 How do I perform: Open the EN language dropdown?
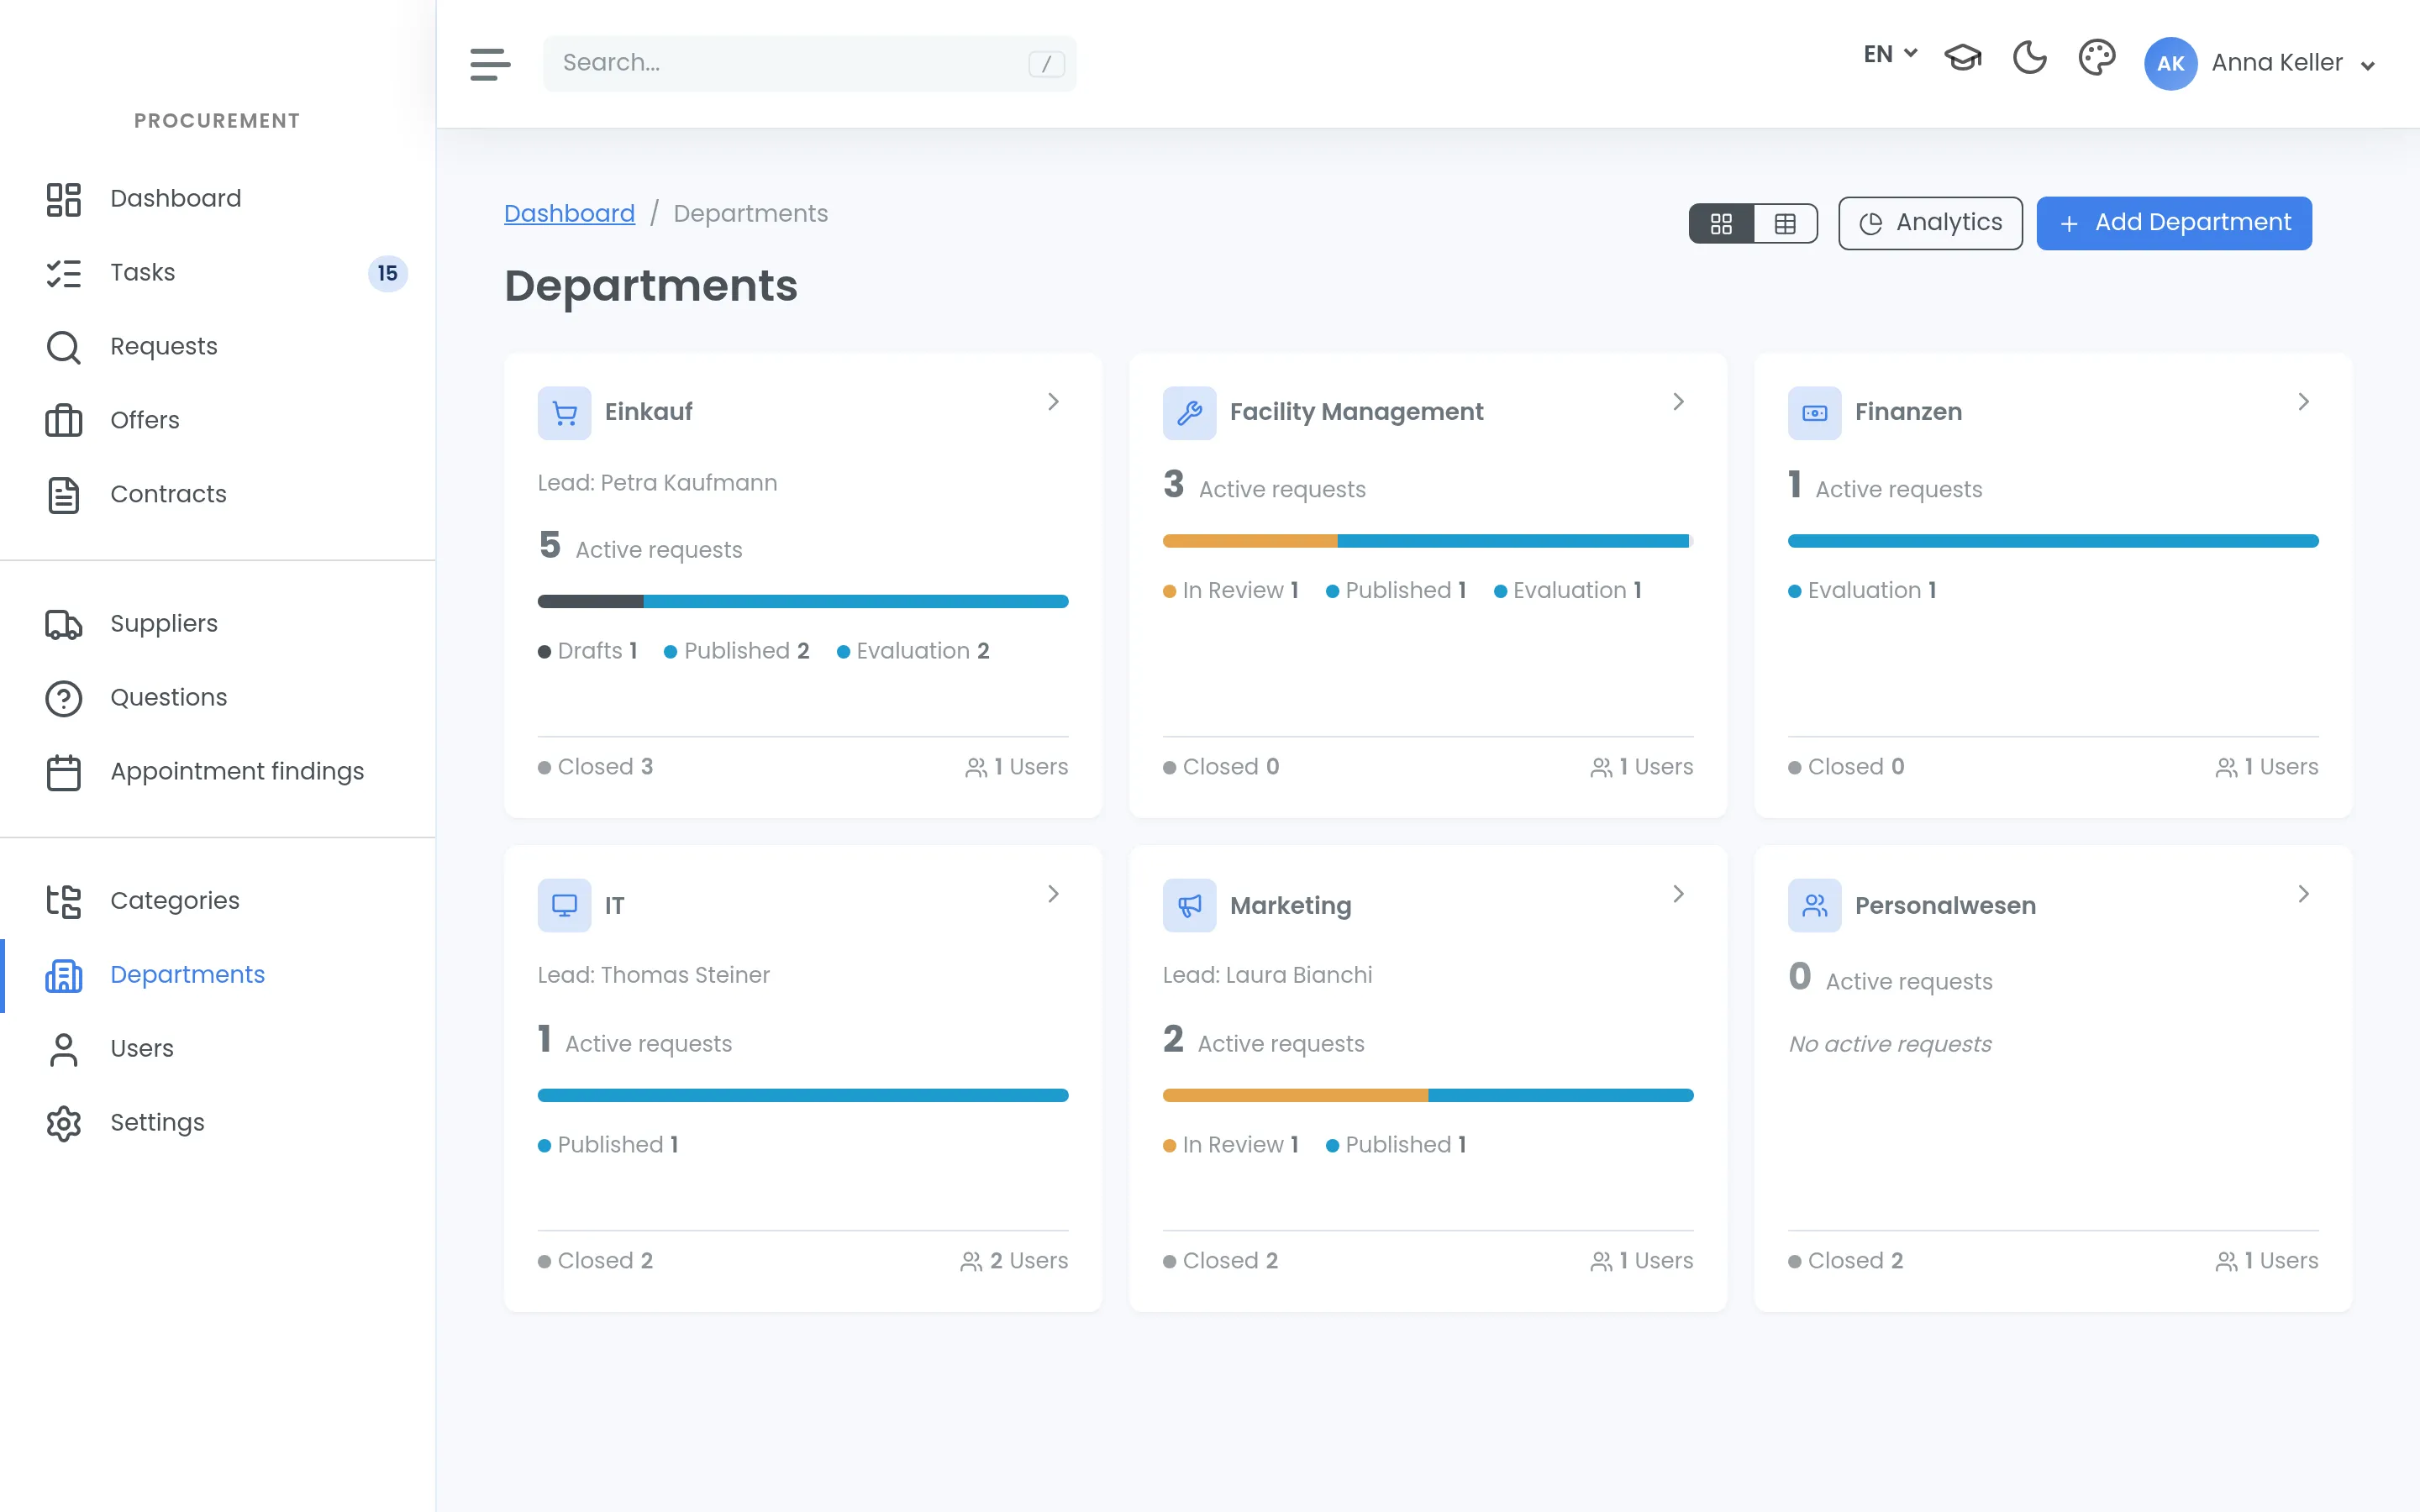(x=1890, y=55)
